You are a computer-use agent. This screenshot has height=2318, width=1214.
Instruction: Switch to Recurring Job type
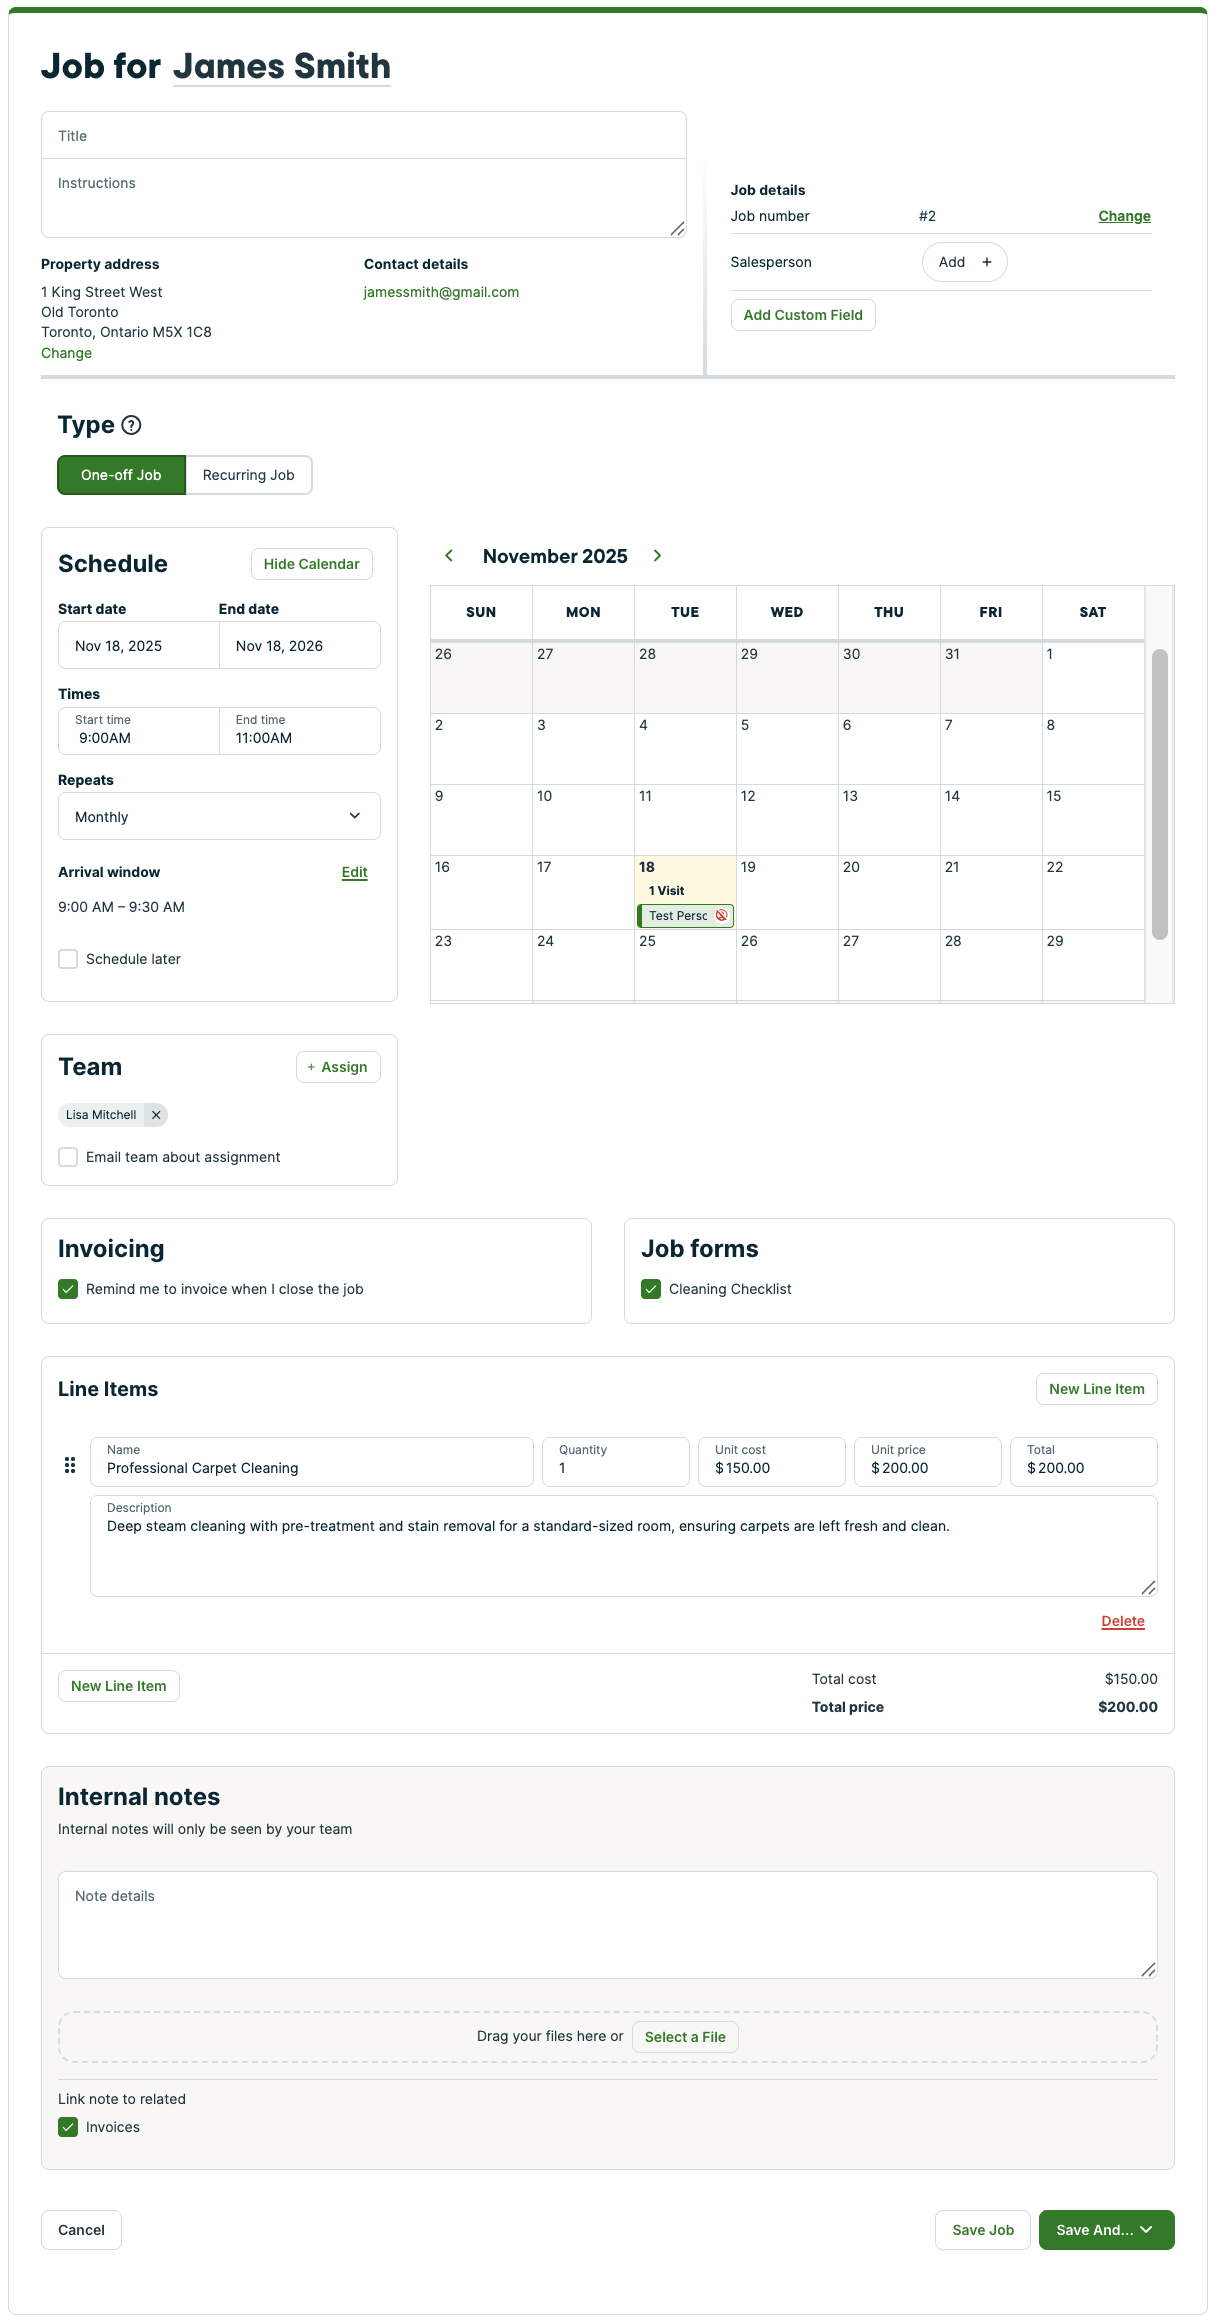248,475
